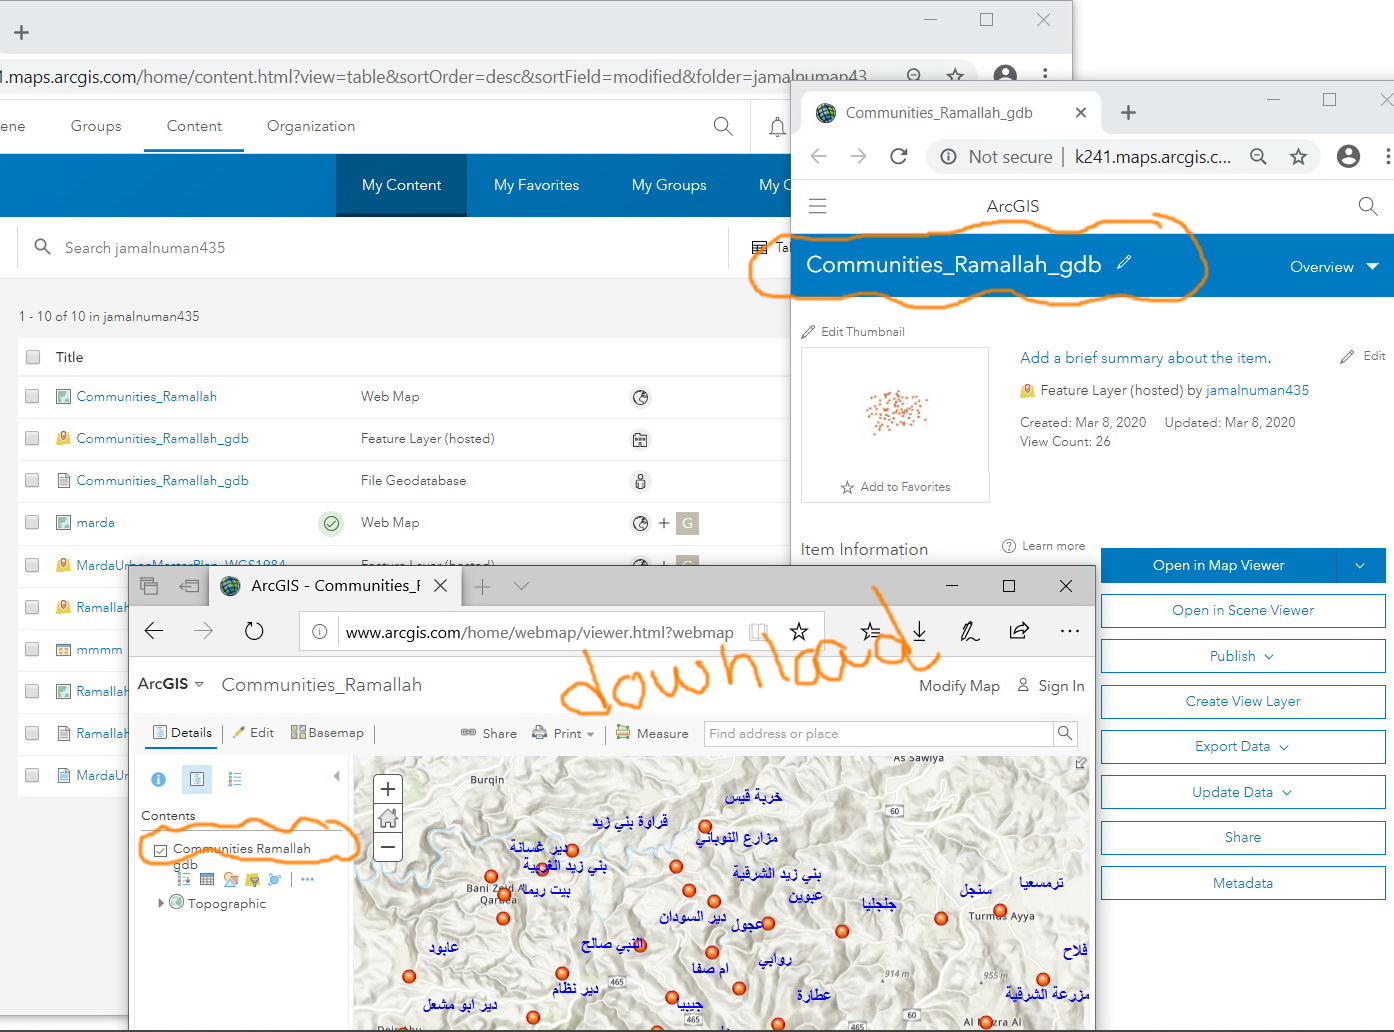Open the My Favorites tab
Image resolution: width=1394 pixels, height=1032 pixels.
click(x=537, y=185)
